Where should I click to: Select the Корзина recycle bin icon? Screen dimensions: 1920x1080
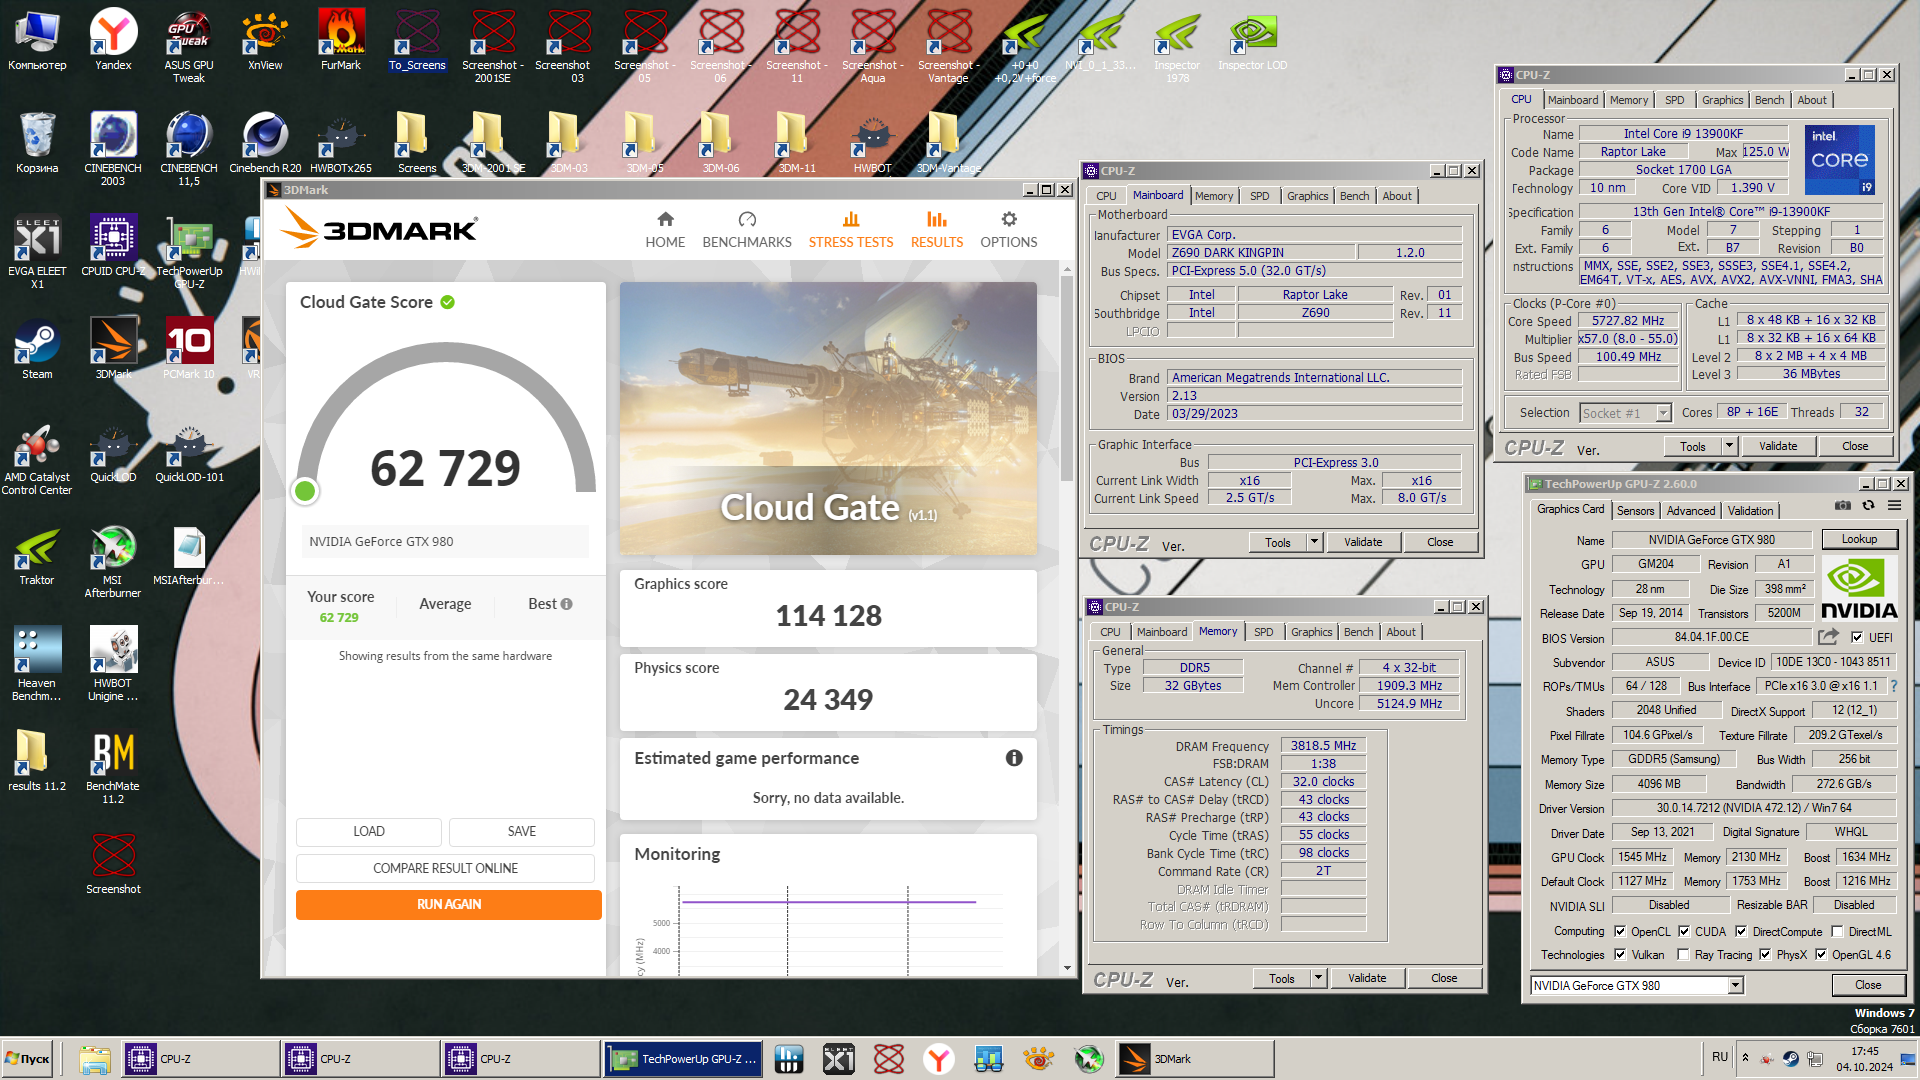(x=37, y=142)
